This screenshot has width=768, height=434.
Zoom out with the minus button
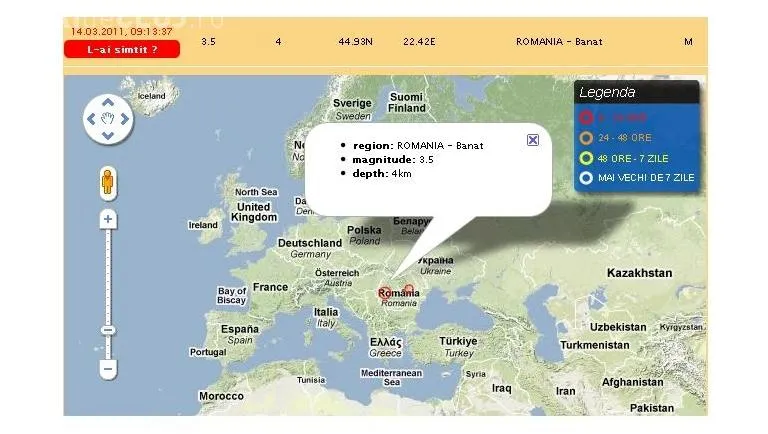tap(108, 369)
